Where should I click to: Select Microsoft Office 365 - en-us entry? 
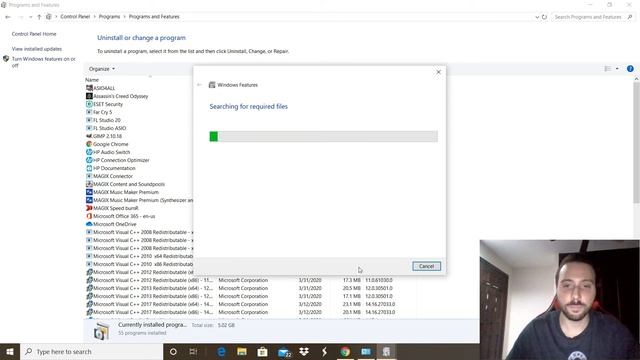click(124, 216)
